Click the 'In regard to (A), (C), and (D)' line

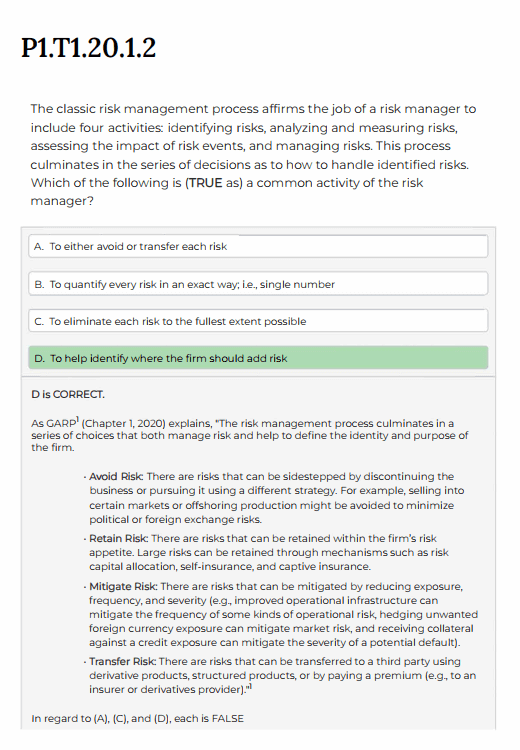(x=138, y=718)
